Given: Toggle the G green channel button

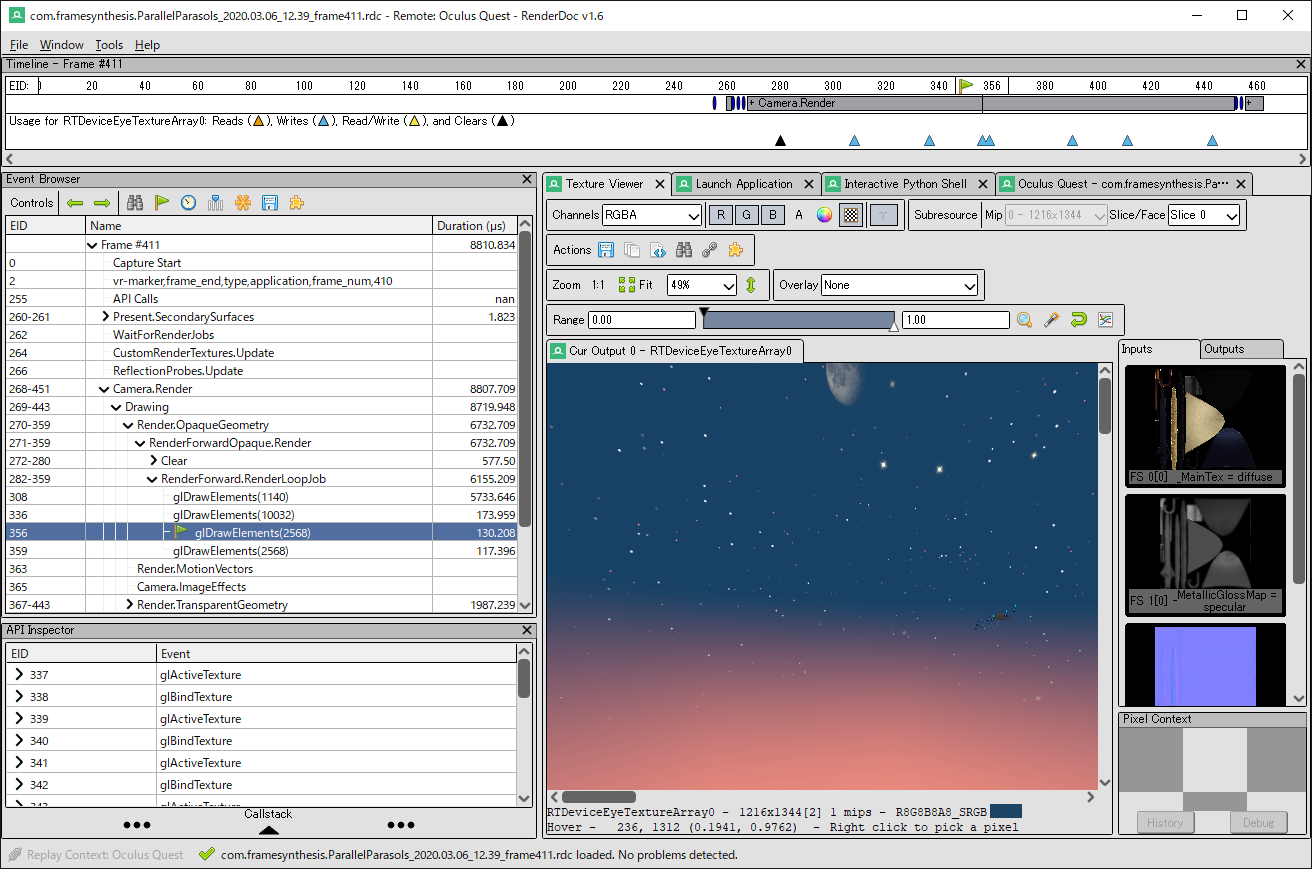Looking at the screenshot, I should pyautogui.click(x=746, y=215).
